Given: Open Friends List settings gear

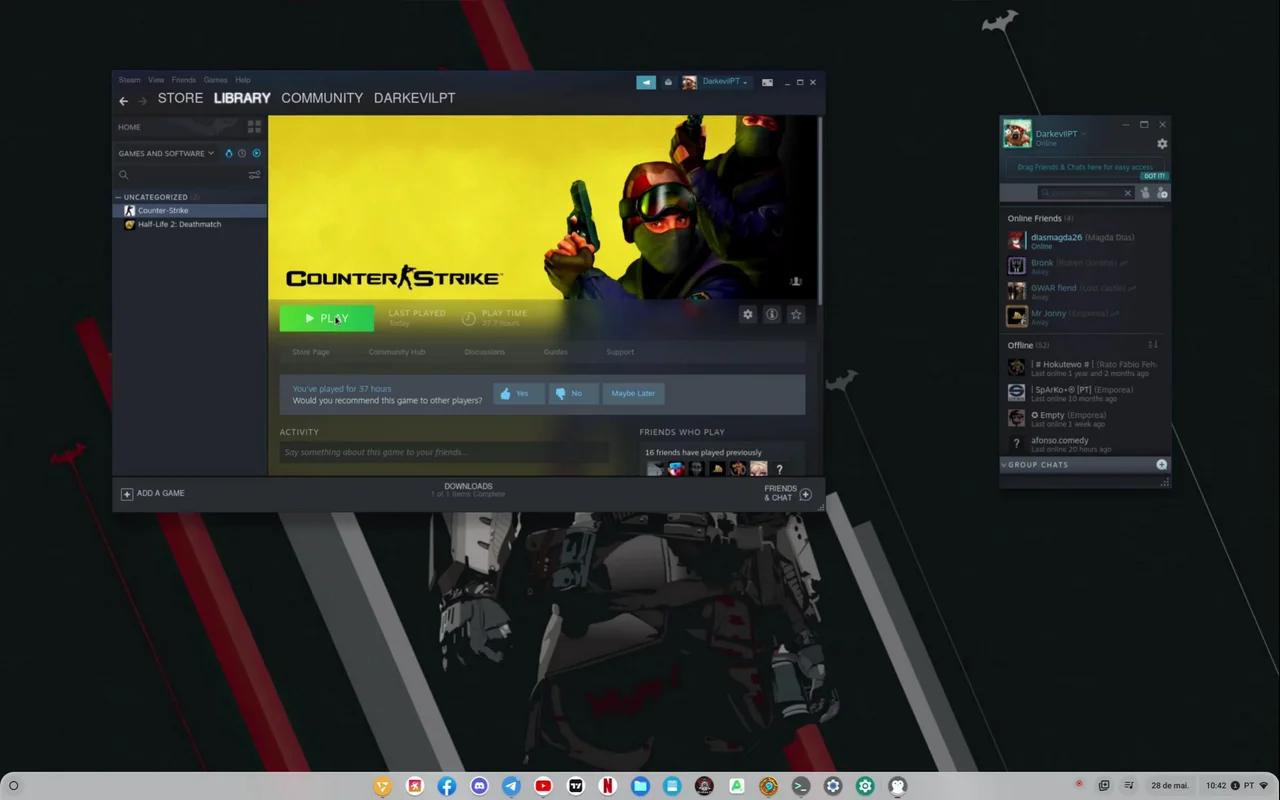Looking at the screenshot, I should [x=1162, y=144].
